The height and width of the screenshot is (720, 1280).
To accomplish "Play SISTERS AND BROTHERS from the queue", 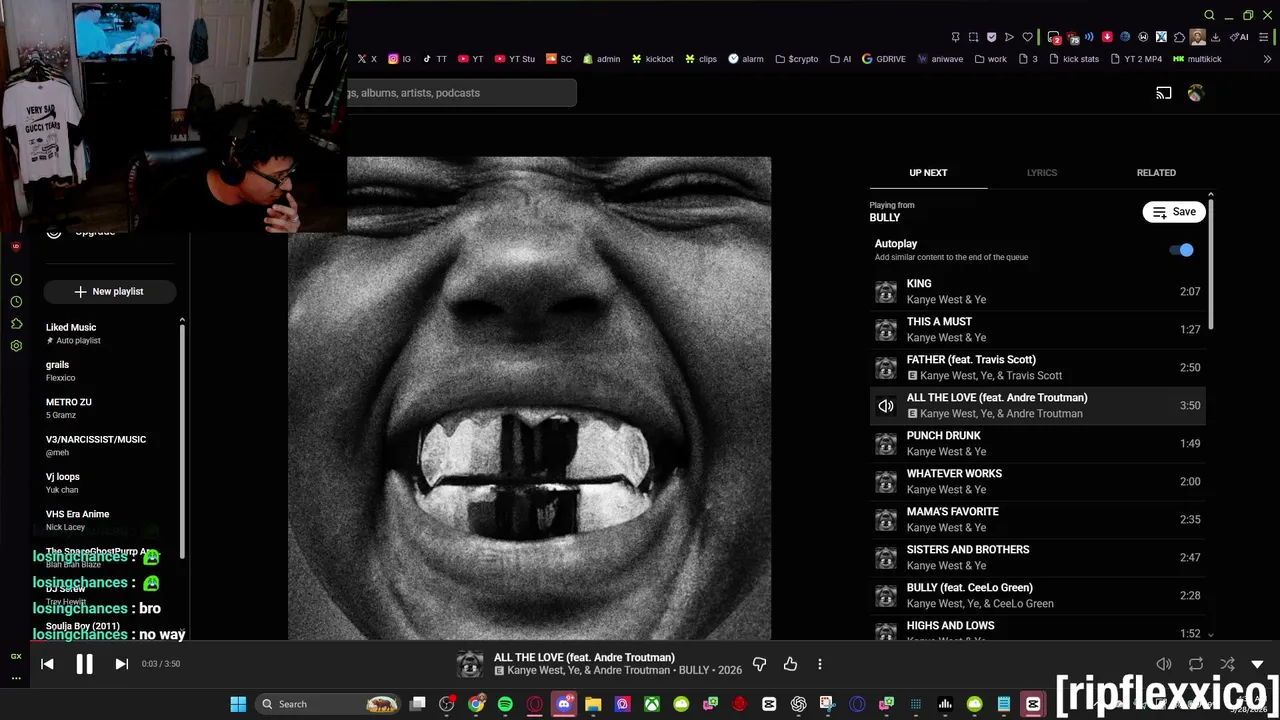I will (1037, 557).
